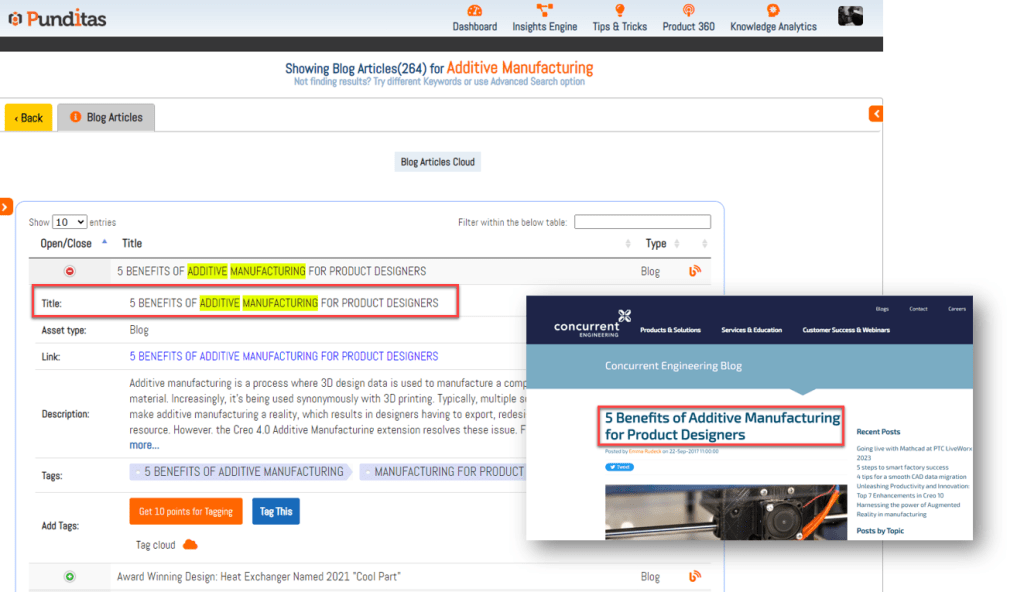Click Get 10 points for Tagging button
The image size is (1024, 592).
coord(185,511)
